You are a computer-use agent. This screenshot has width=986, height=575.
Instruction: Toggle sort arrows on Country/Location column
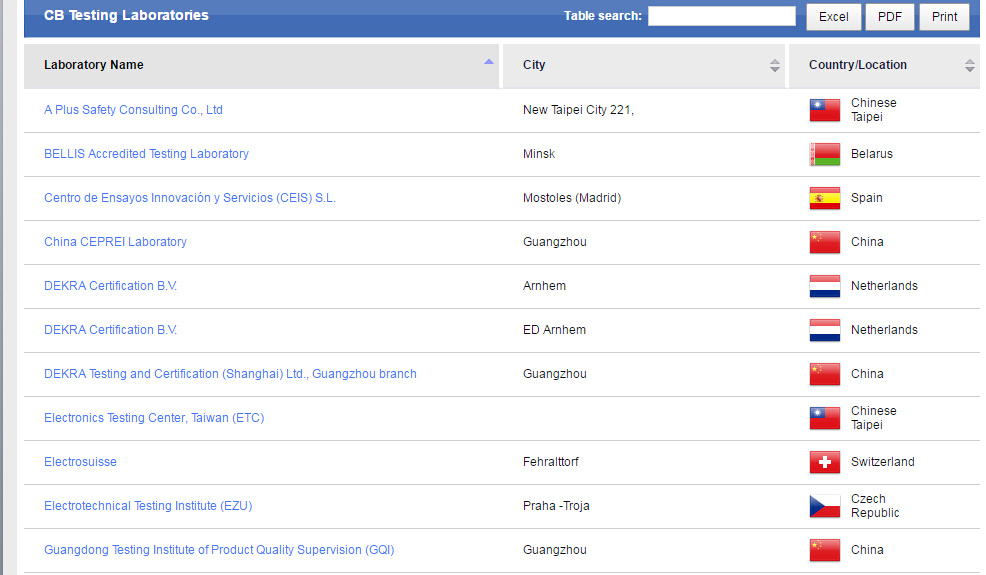click(969, 66)
